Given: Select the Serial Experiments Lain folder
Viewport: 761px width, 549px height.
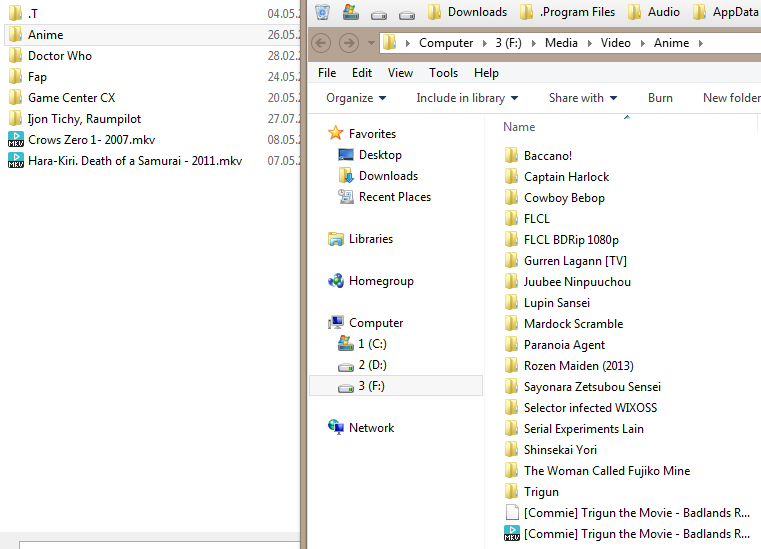Looking at the screenshot, I should (574, 429).
